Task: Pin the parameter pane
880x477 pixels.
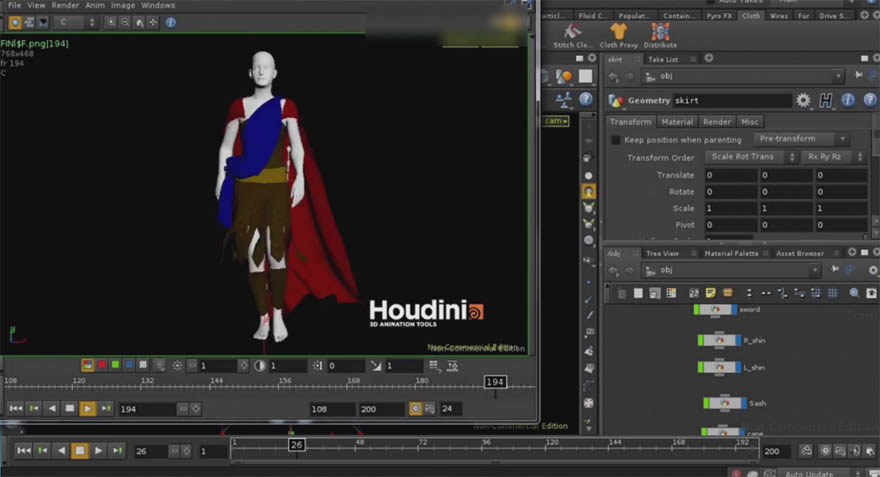Action: [858, 75]
